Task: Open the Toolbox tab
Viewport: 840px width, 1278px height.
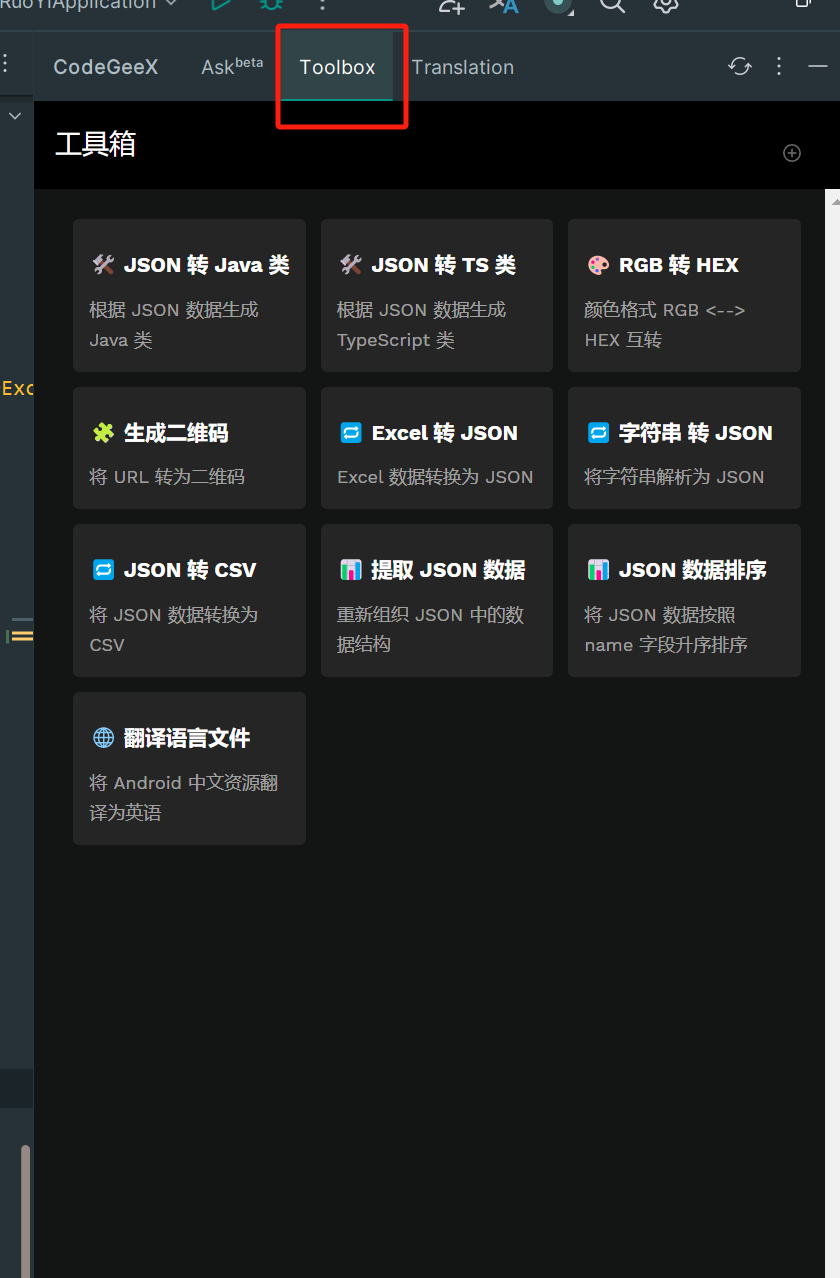Action: click(x=337, y=67)
